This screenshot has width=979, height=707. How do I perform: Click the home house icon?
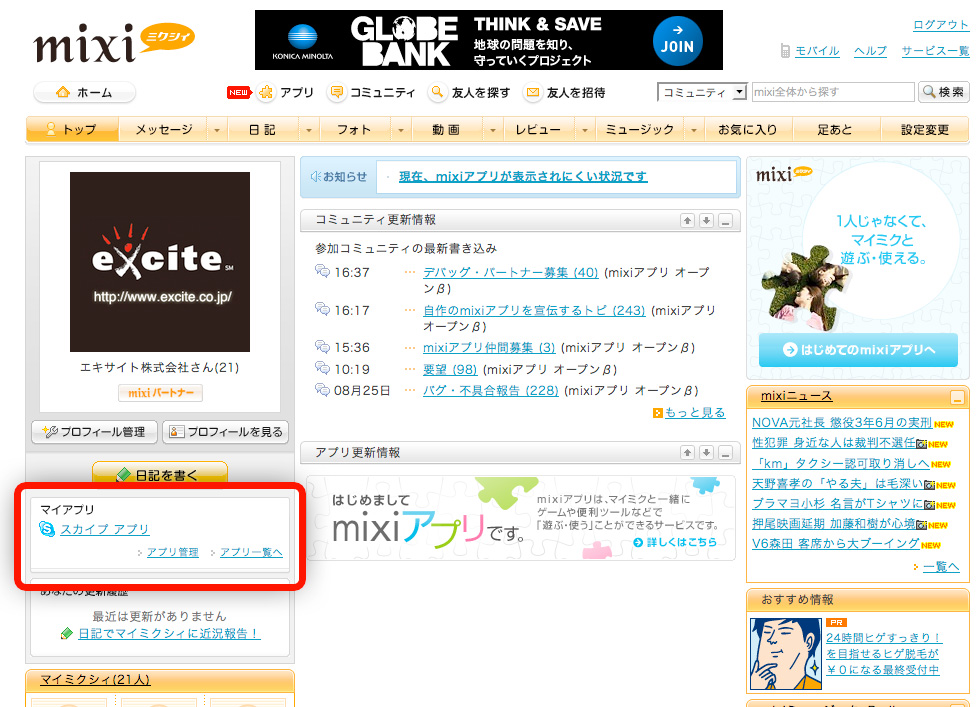point(63,92)
